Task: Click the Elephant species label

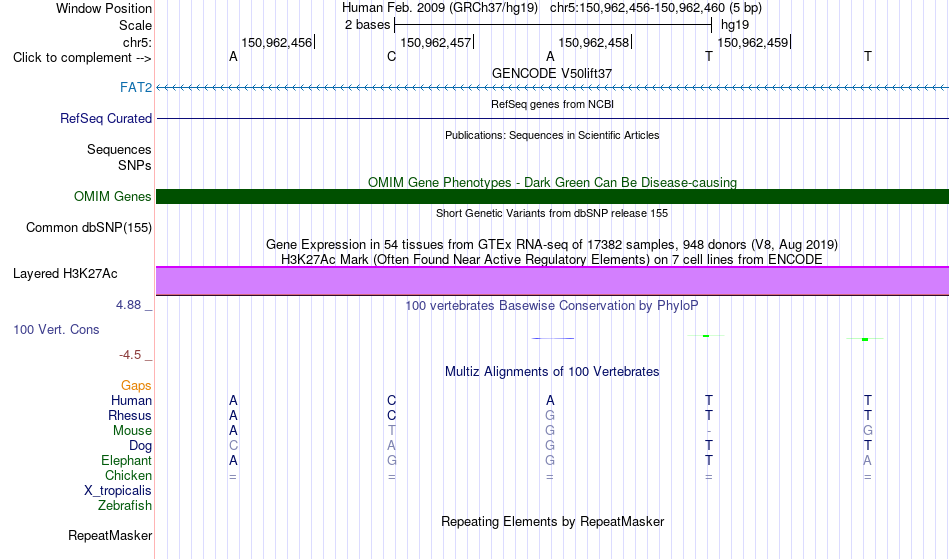Action: (127, 460)
